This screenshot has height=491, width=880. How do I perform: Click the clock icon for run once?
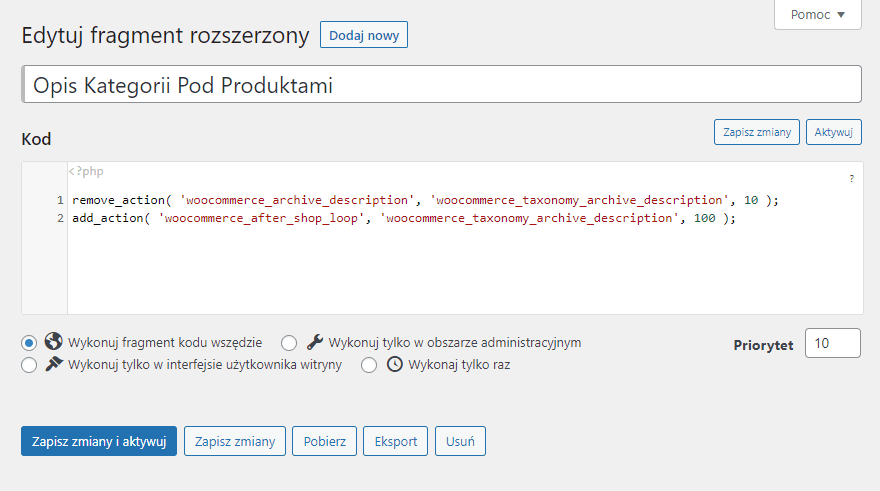click(395, 364)
